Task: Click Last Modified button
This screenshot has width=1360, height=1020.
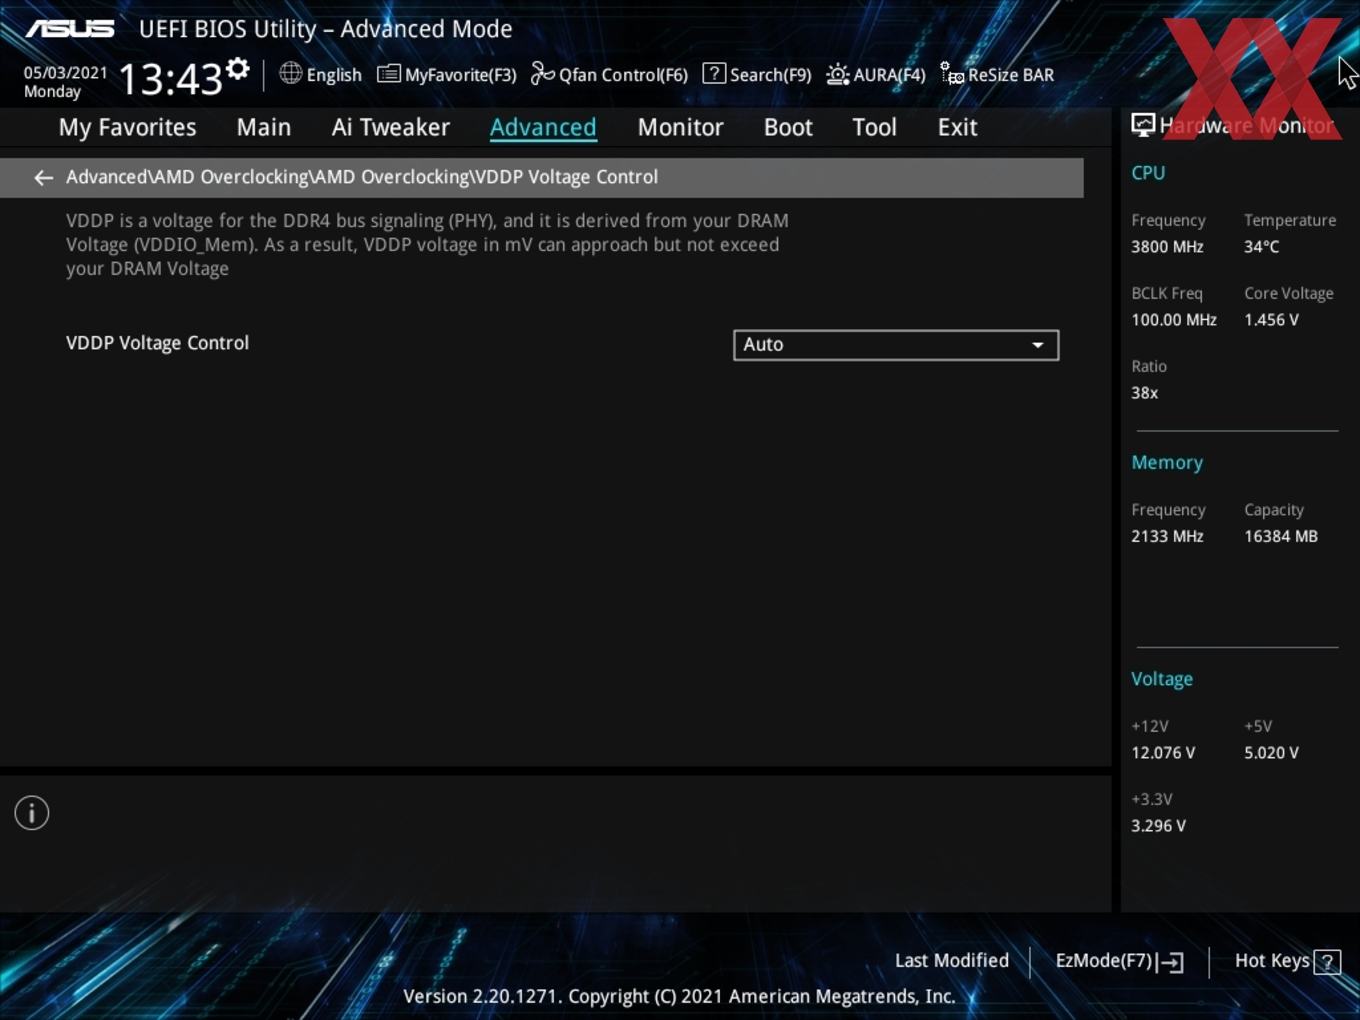Action: [x=952, y=961]
